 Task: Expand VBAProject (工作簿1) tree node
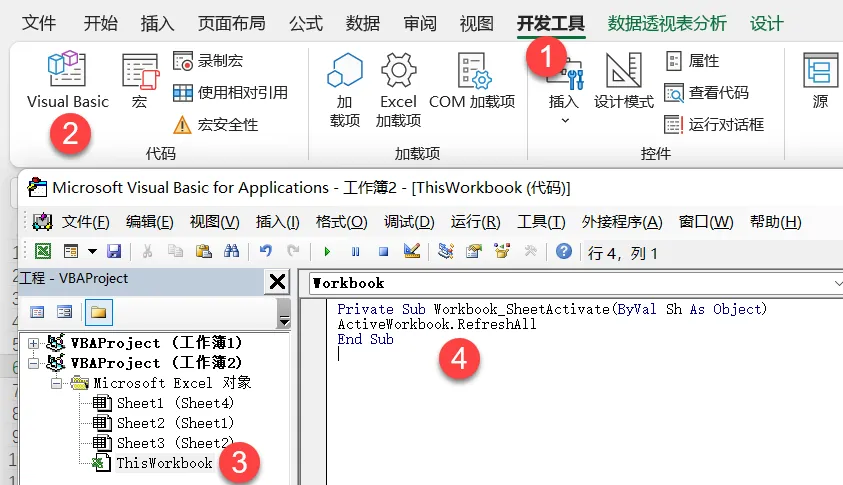[33, 343]
